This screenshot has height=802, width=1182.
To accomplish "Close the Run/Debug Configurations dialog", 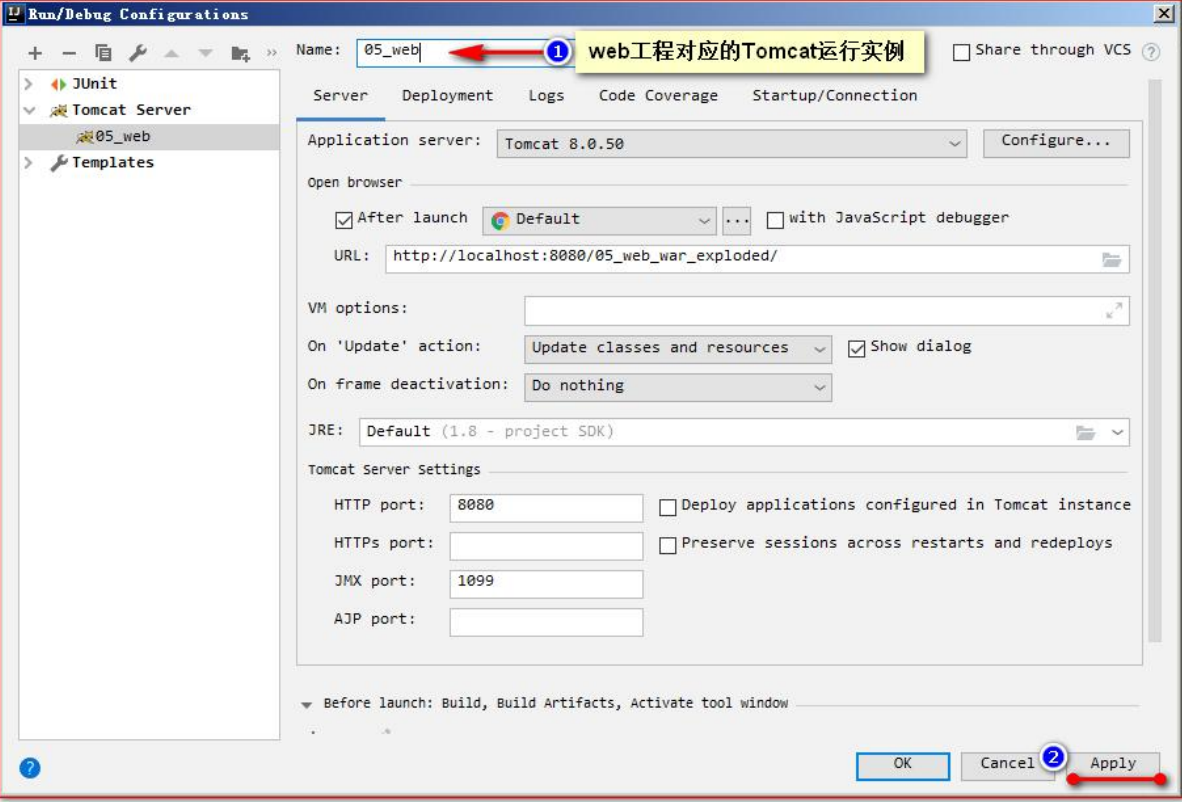I will click(1163, 14).
